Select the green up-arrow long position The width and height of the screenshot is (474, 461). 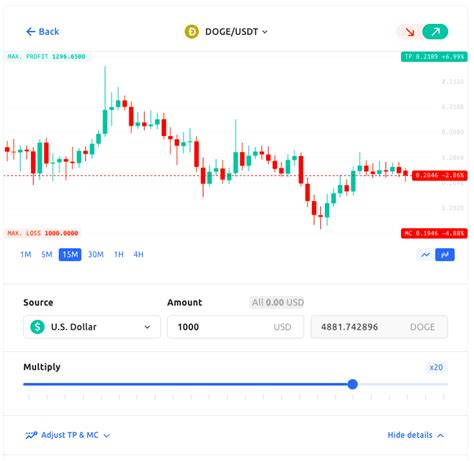coord(435,32)
